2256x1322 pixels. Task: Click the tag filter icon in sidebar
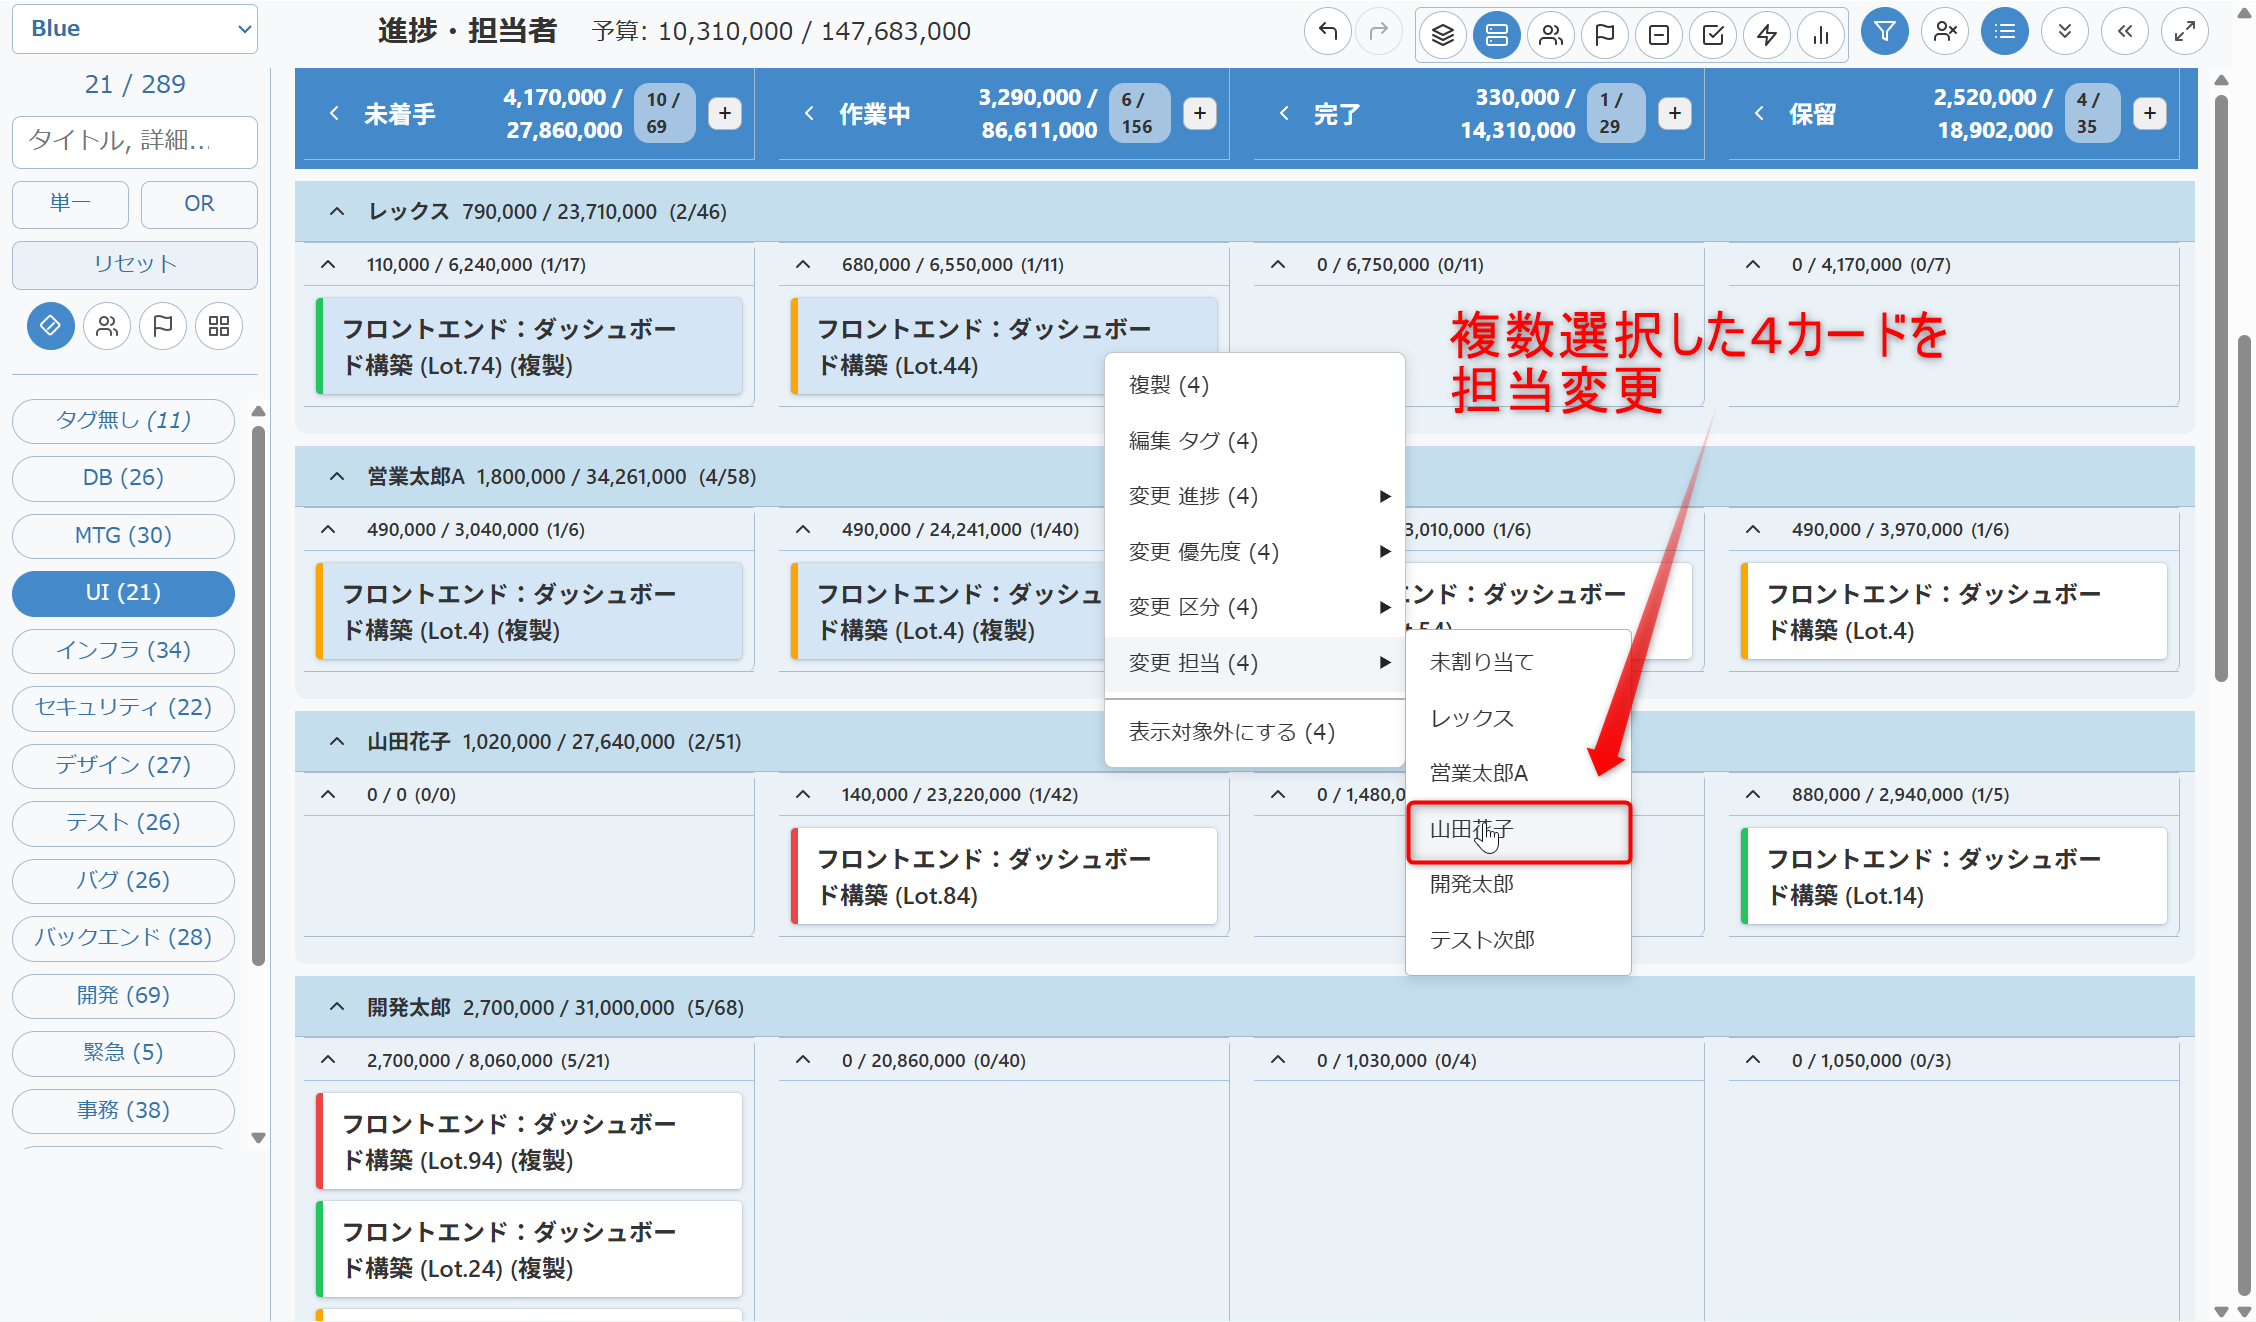pyautogui.click(x=50, y=326)
